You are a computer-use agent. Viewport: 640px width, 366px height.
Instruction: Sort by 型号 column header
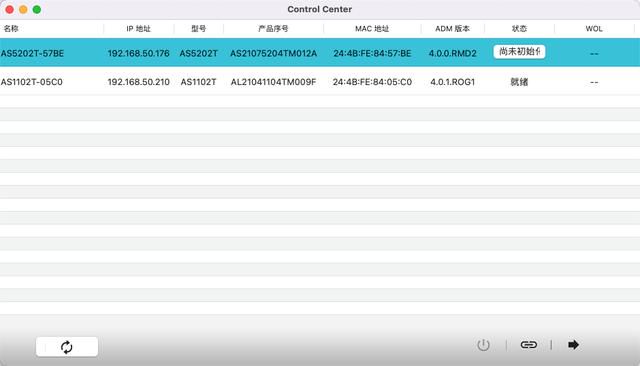(198, 29)
